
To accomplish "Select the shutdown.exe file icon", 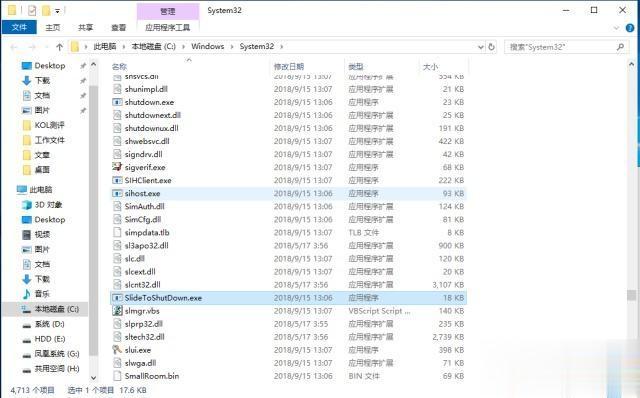I will 117,102.
